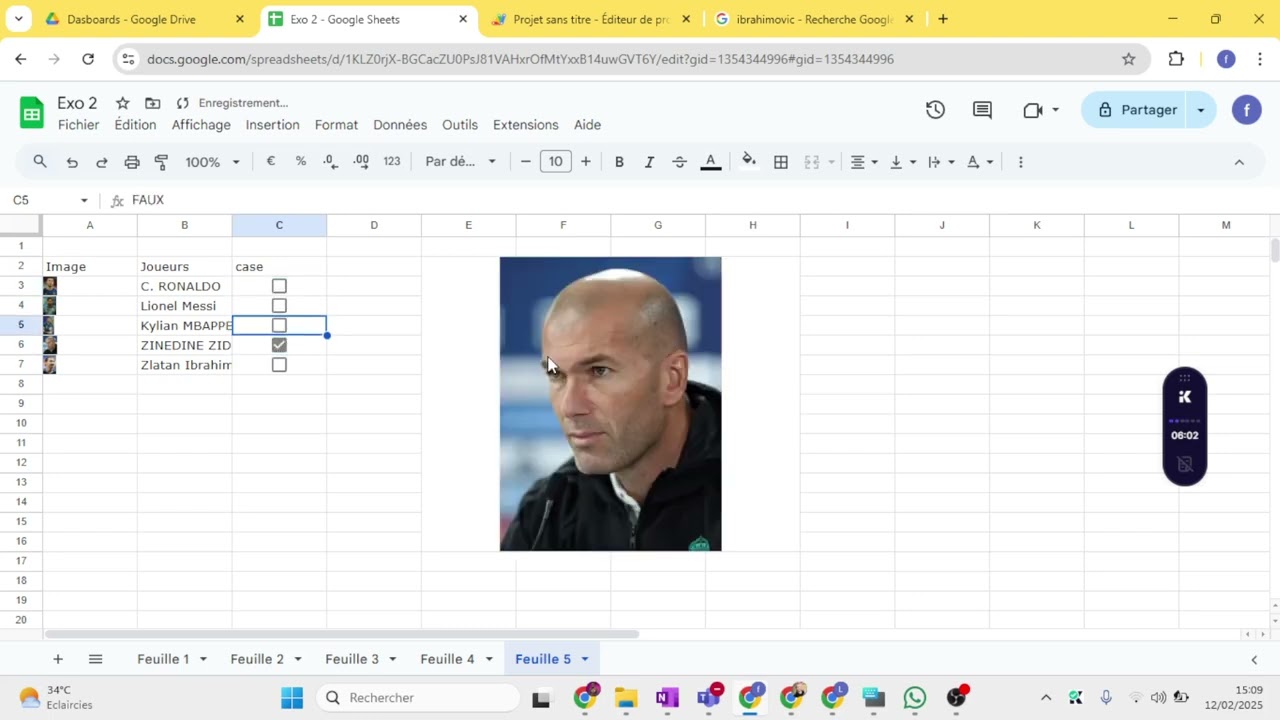Click the search menus magnifier icon
This screenshot has height=720, width=1280.
click(40, 162)
